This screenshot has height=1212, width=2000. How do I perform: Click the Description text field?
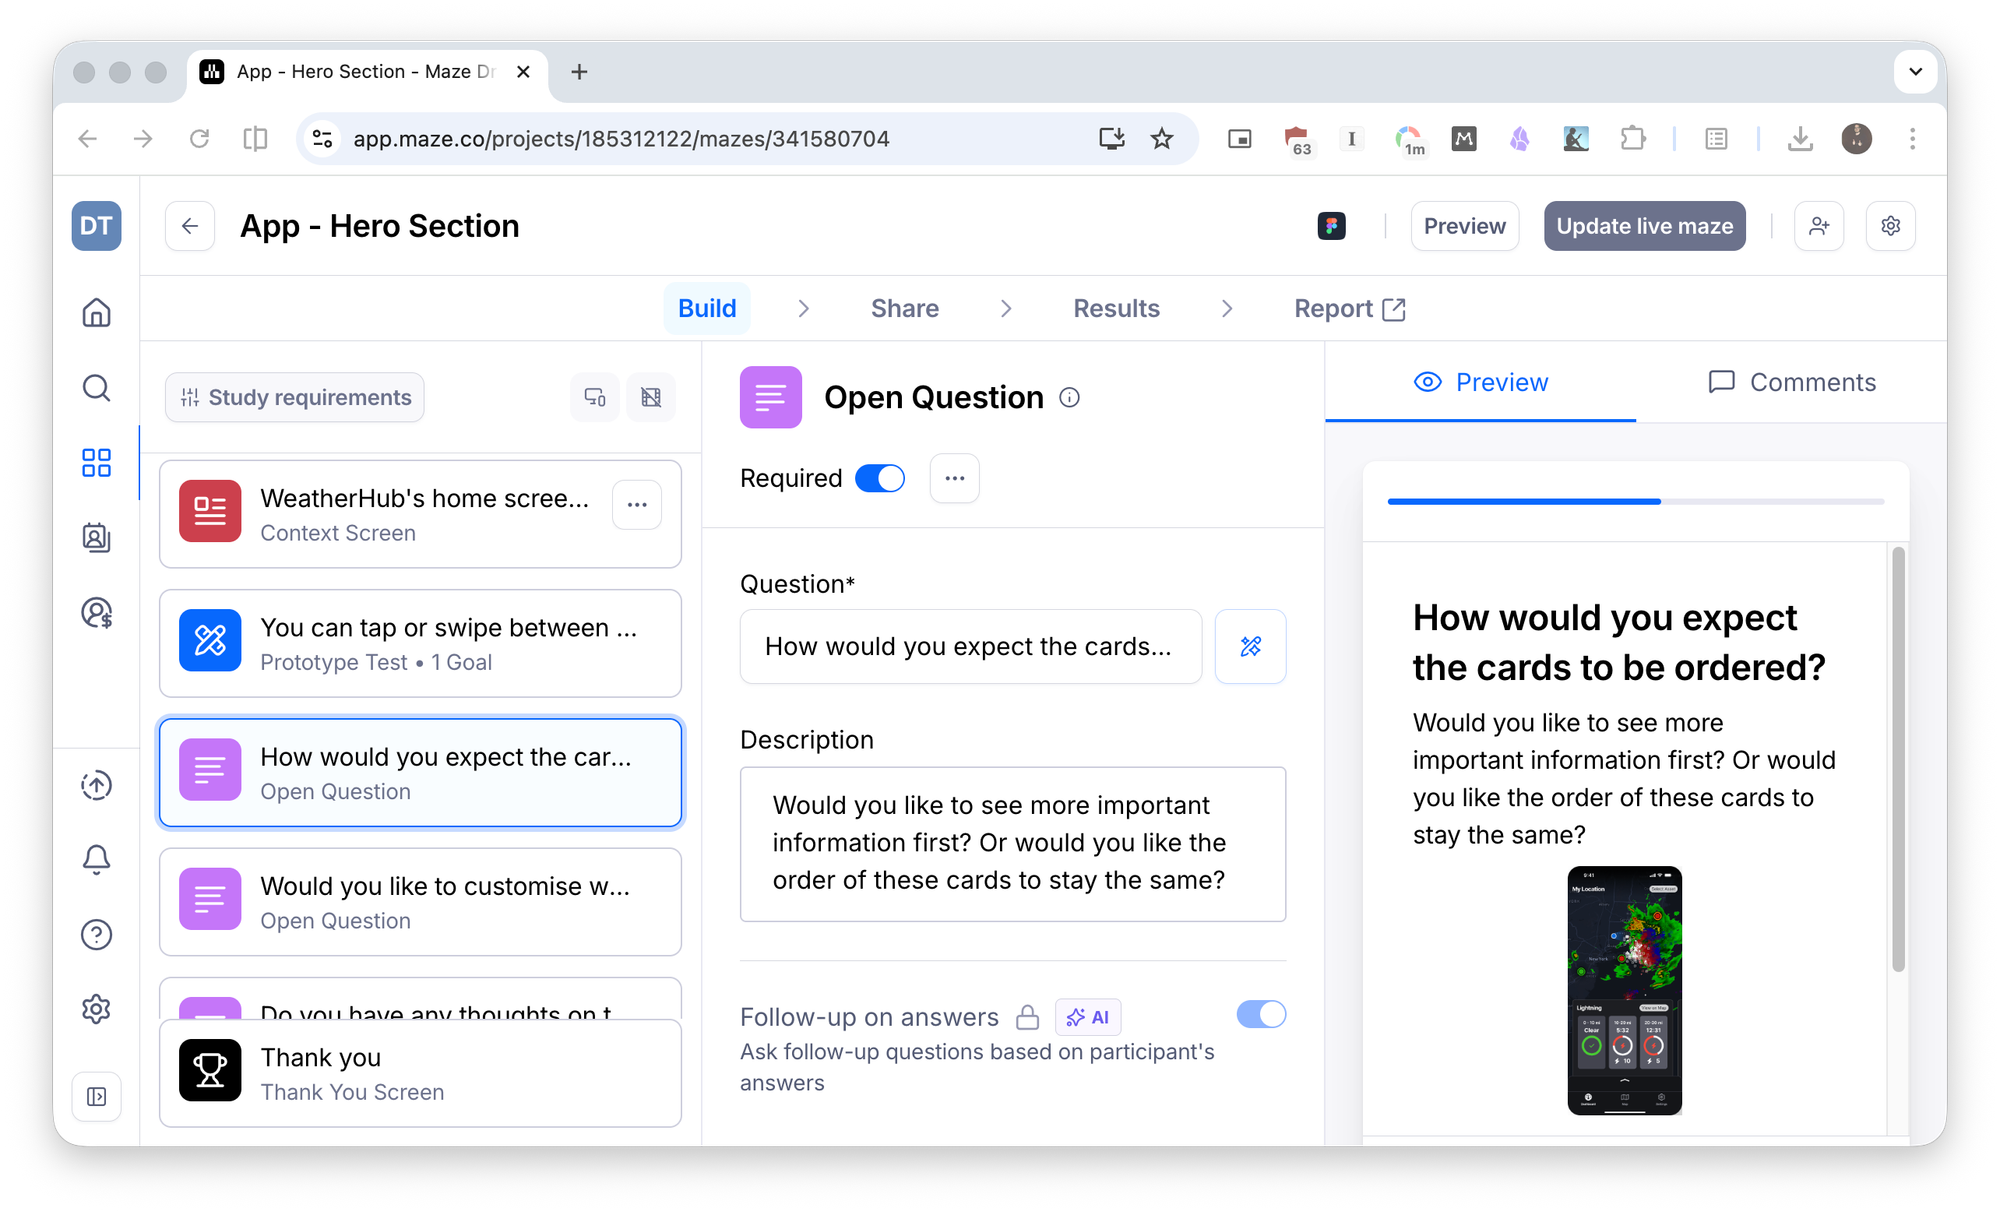1012,843
